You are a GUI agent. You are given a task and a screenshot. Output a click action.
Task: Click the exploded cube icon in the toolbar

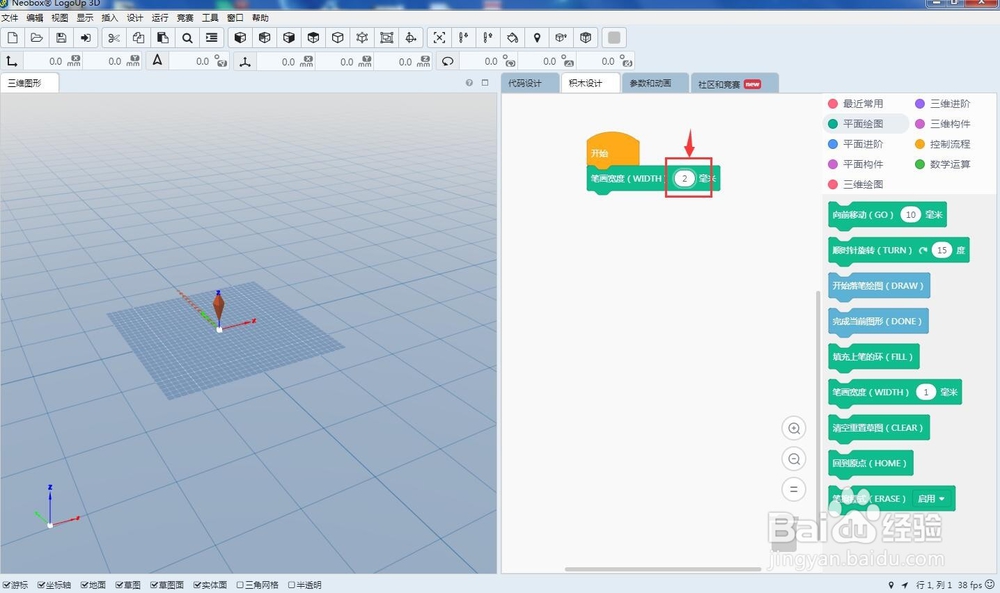click(x=362, y=38)
